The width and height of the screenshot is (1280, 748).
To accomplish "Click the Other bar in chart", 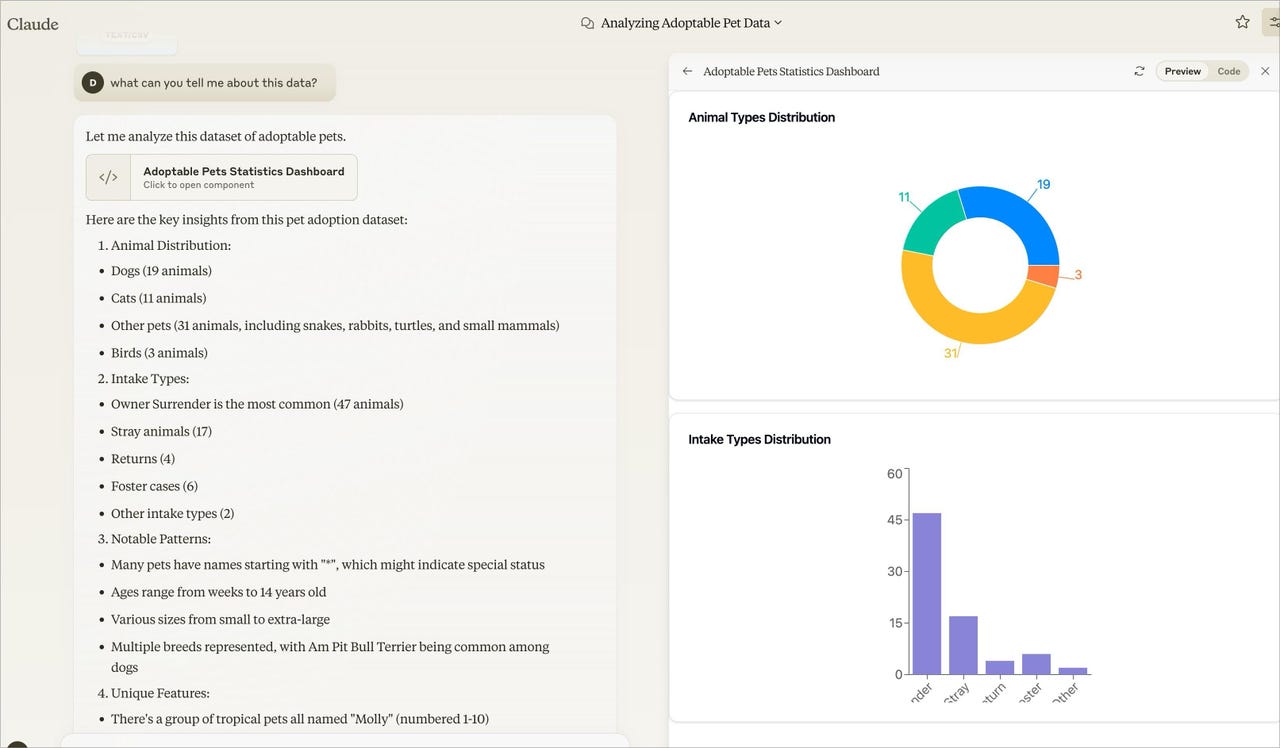I will (x=1073, y=671).
